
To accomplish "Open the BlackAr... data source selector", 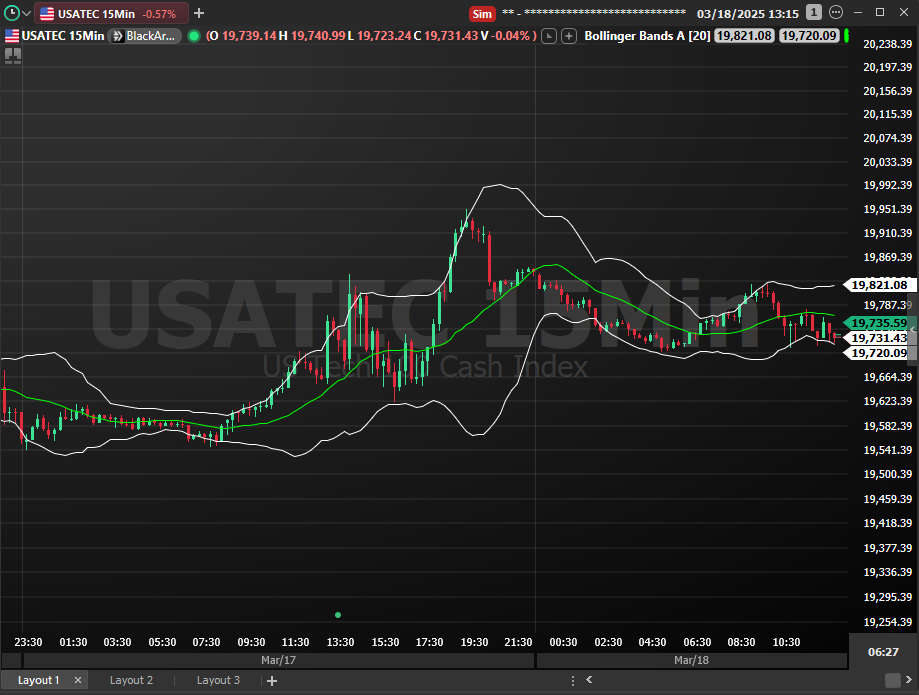I will (x=146, y=36).
